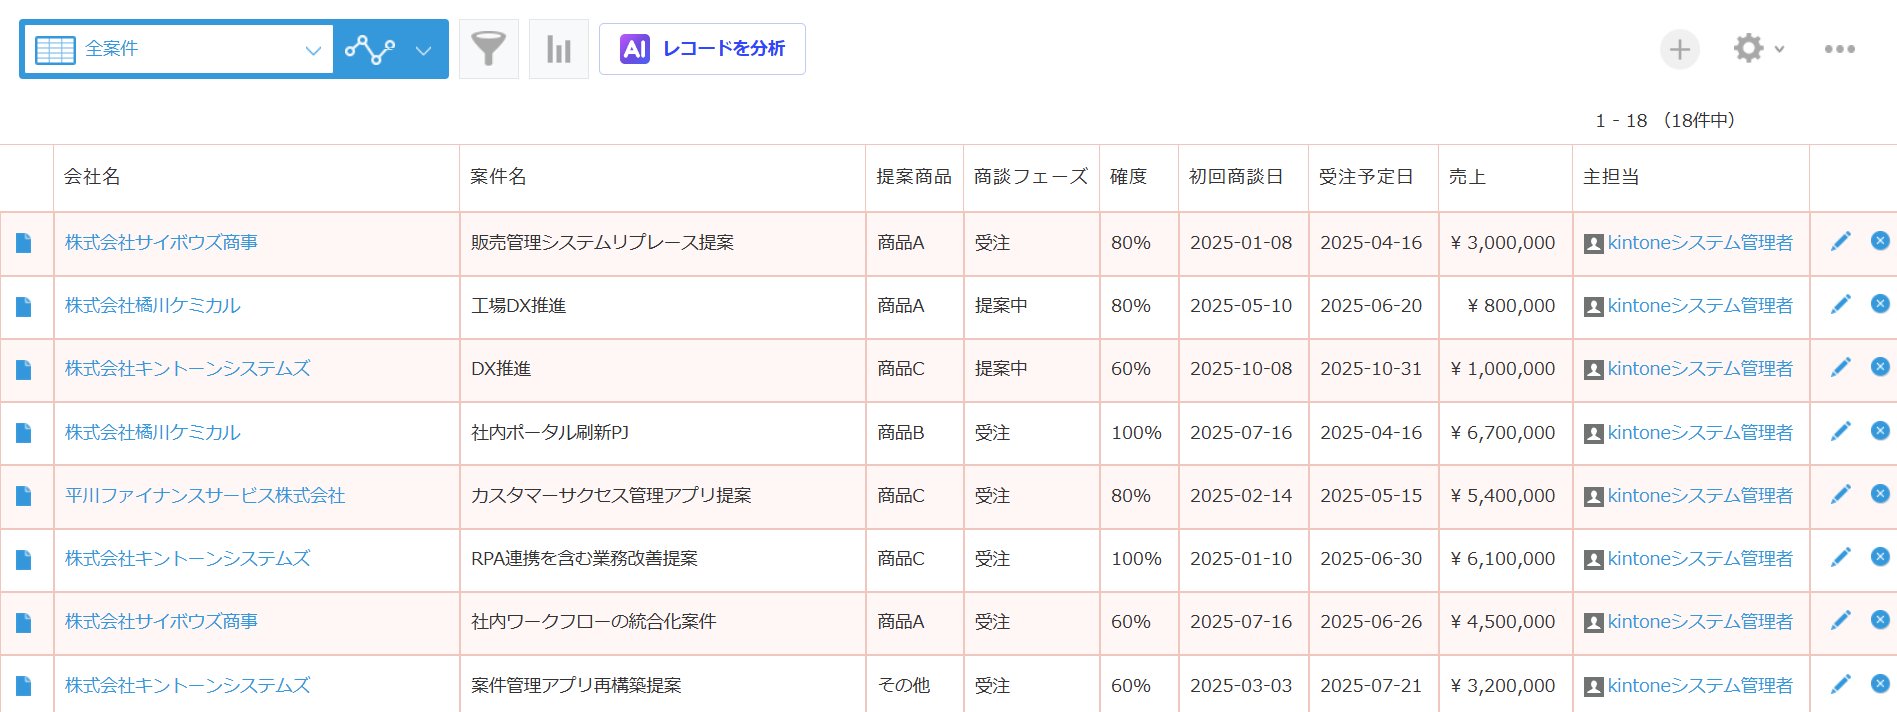Open 株式会社サイボウズ商事 in the first row

161,243
